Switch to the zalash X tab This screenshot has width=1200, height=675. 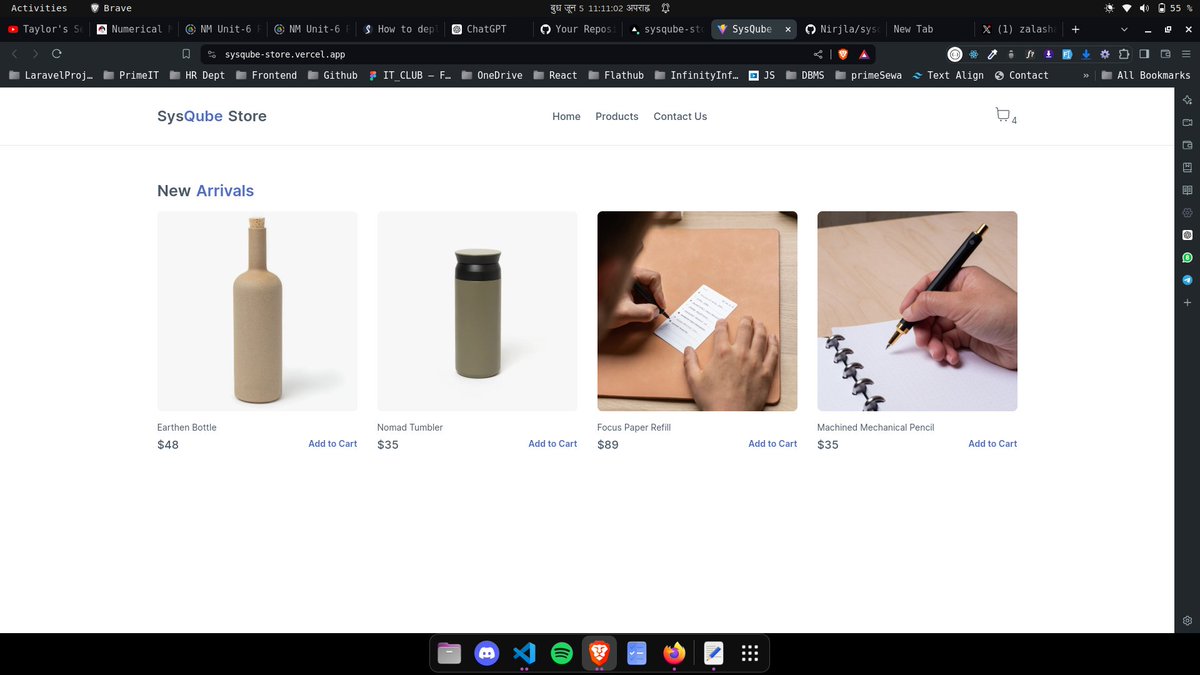tap(1018, 29)
